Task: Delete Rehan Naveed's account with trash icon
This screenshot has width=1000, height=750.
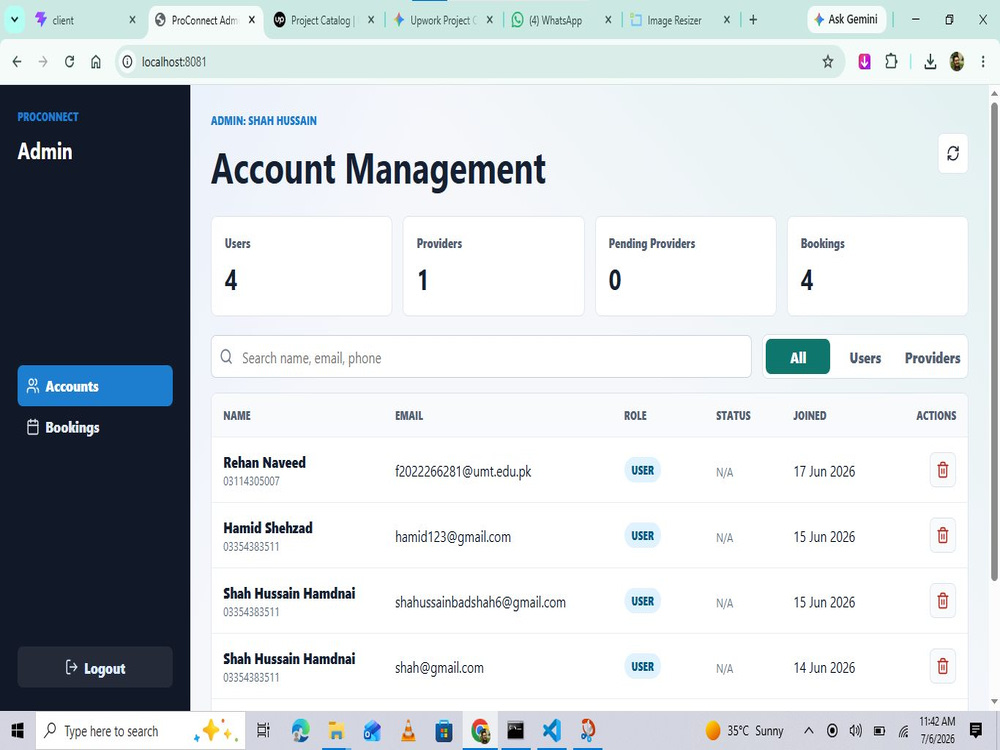Action: pos(942,470)
